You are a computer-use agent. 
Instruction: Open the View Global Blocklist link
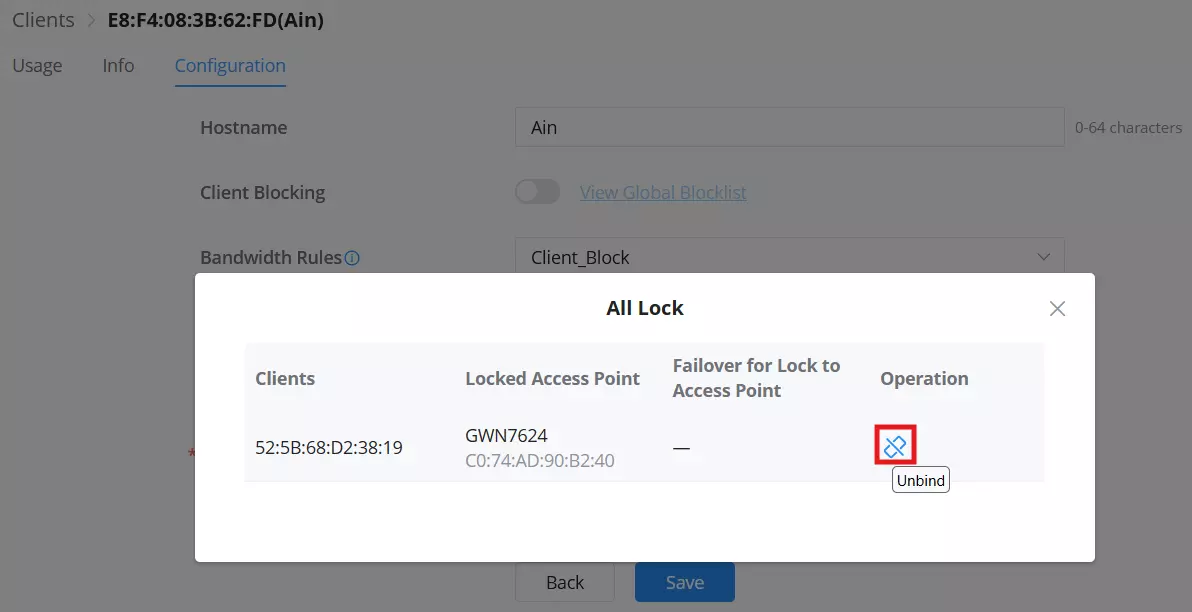pyautogui.click(x=663, y=192)
